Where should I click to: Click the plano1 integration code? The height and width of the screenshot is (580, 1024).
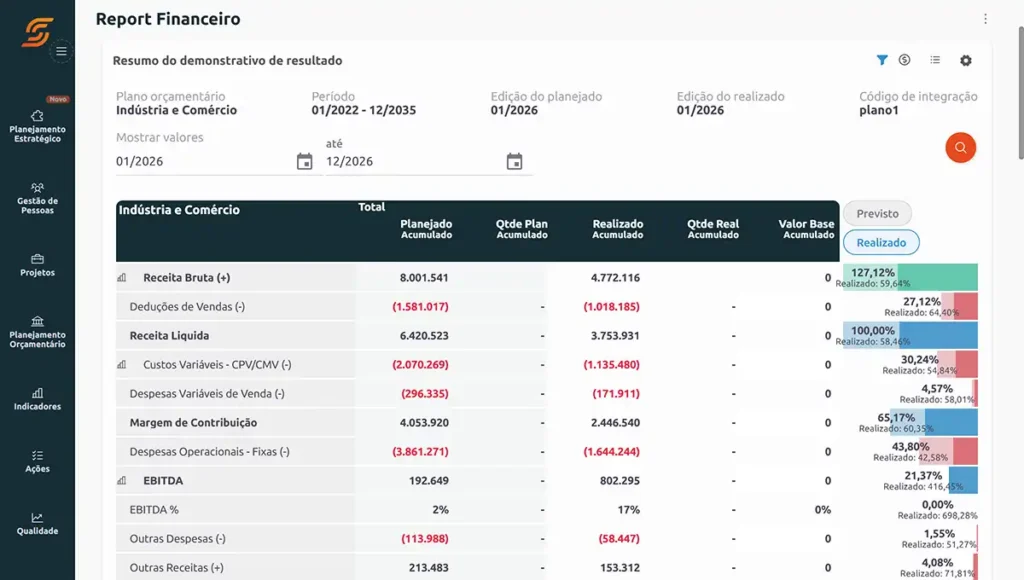879,110
